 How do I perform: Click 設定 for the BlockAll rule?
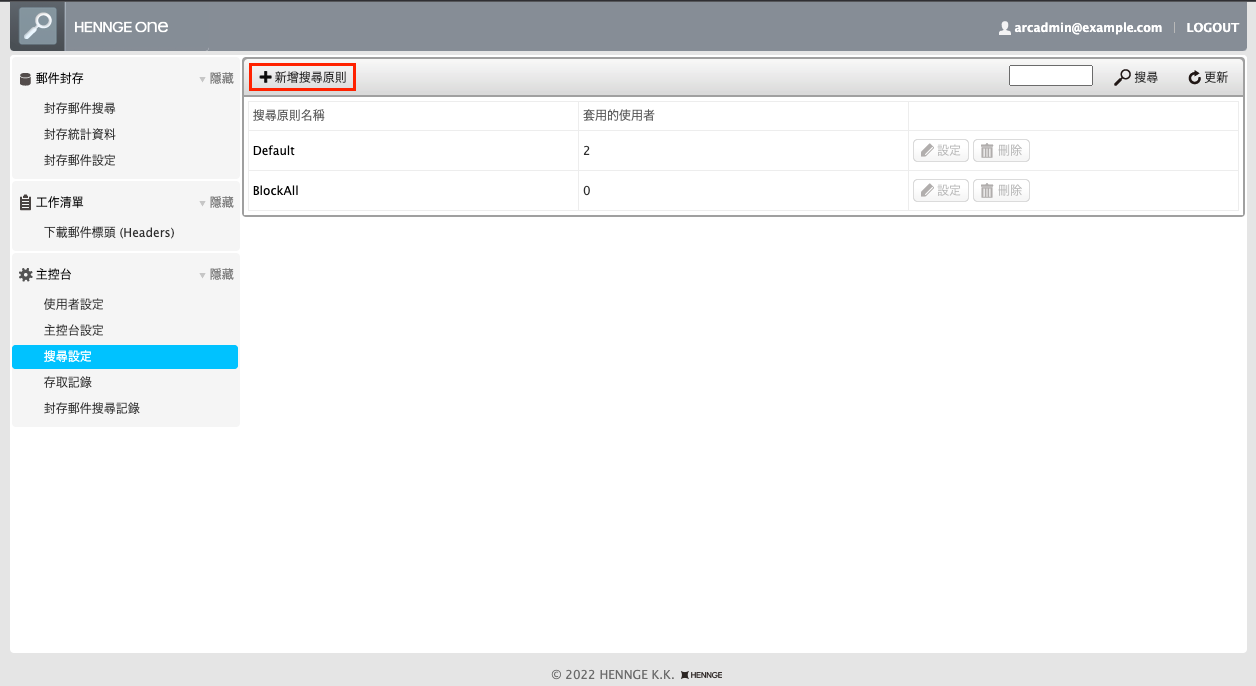pyautogui.click(x=940, y=191)
